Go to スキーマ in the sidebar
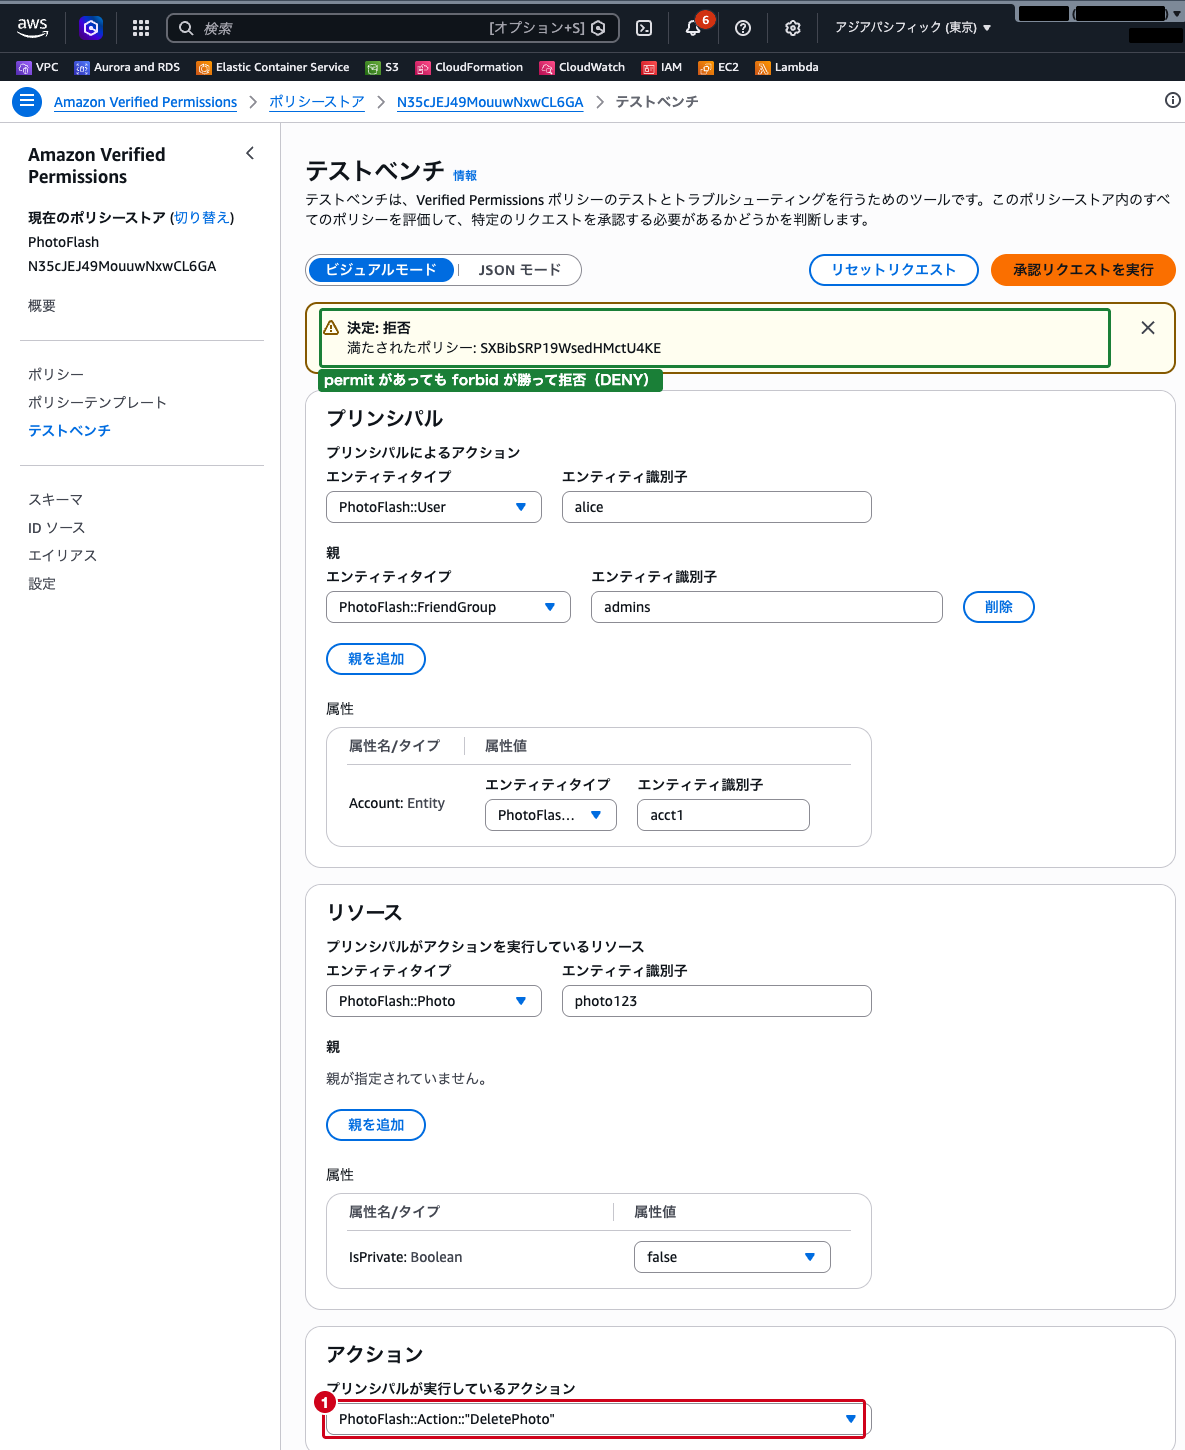Viewport: 1185px width, 1450px height. click(55, 499)
